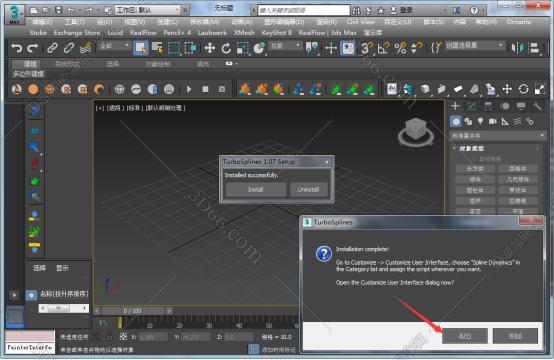Click Edit Named Selection Sets icon

436,48
